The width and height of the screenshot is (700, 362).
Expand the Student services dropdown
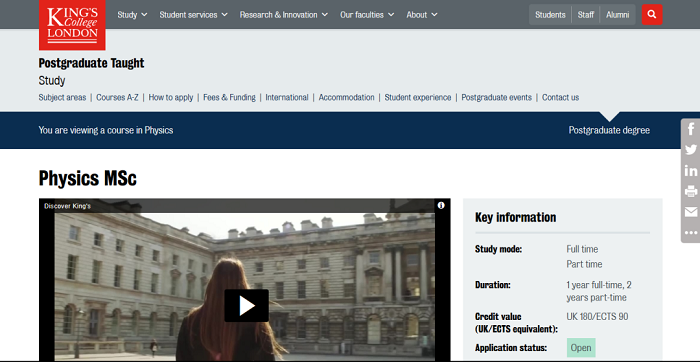193,15
